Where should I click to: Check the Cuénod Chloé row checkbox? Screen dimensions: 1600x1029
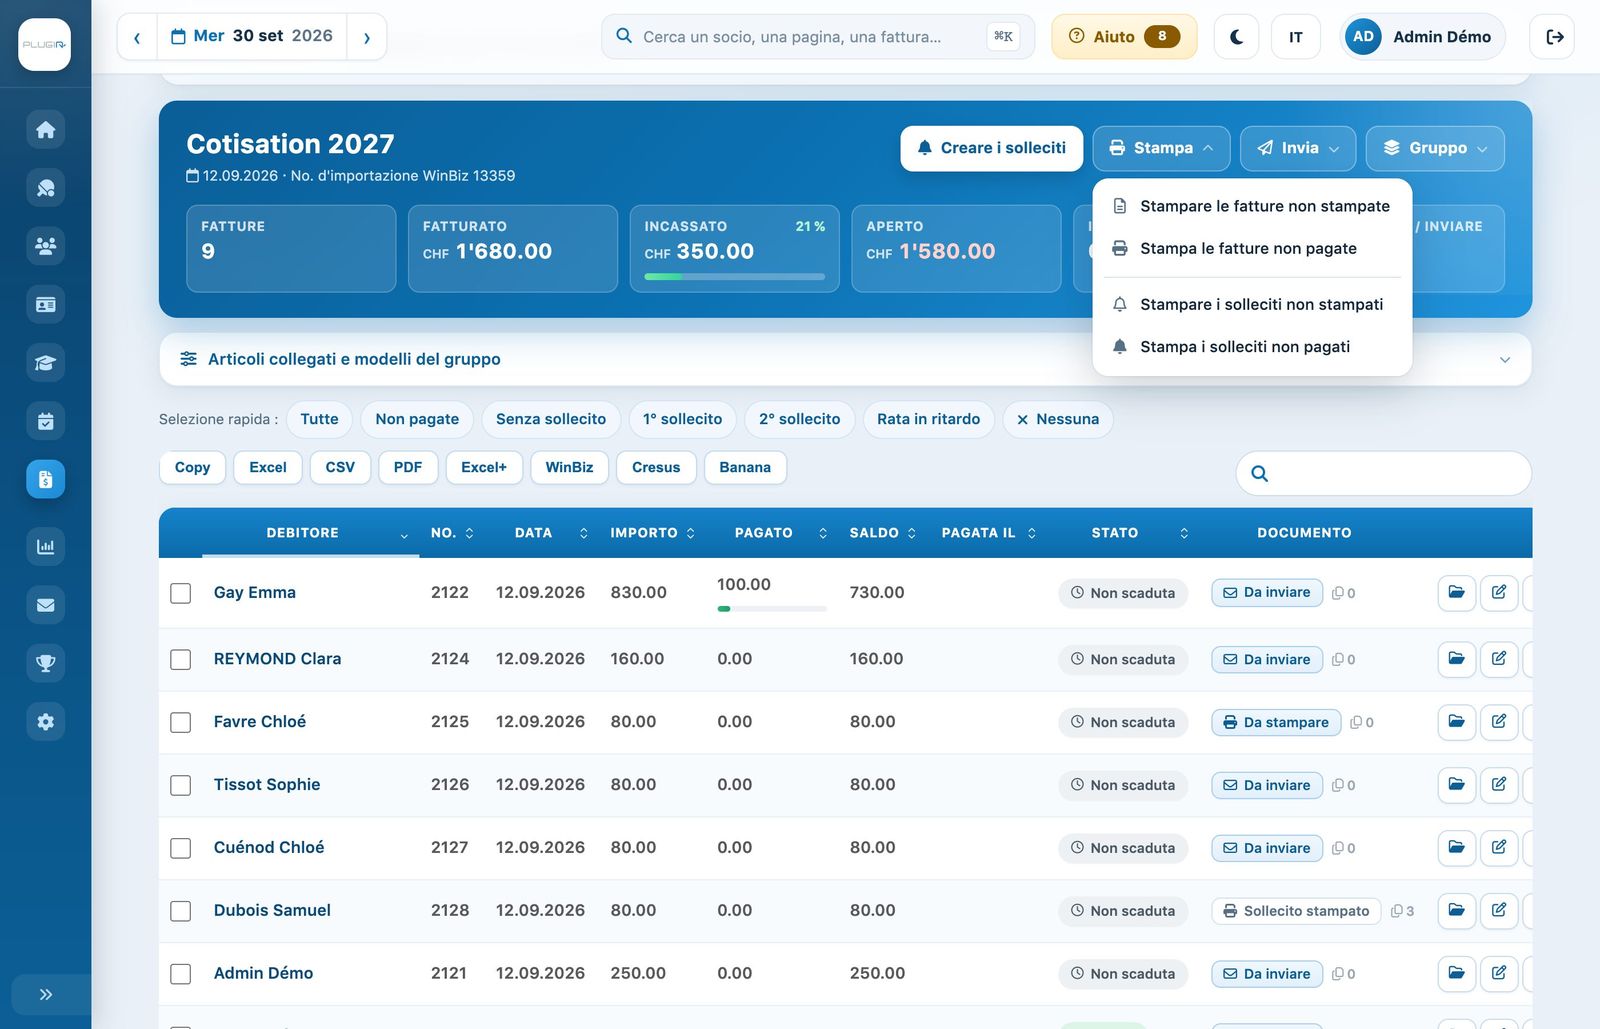click(x=181, y=849)
